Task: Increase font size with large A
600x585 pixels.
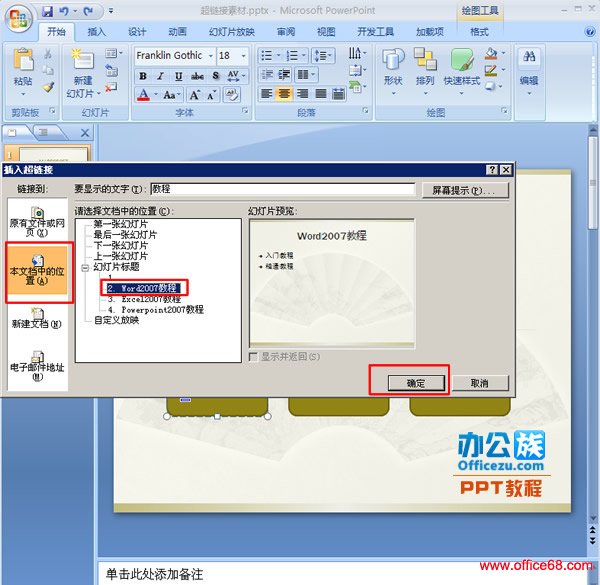Action: [x=194, y=95]
